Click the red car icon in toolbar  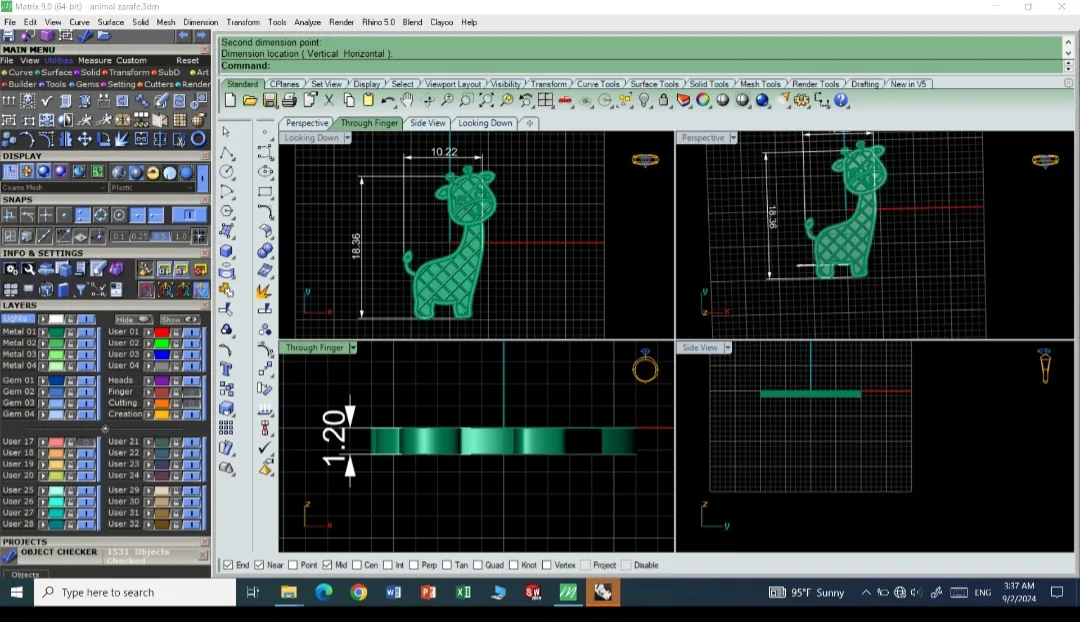(565, 101)
